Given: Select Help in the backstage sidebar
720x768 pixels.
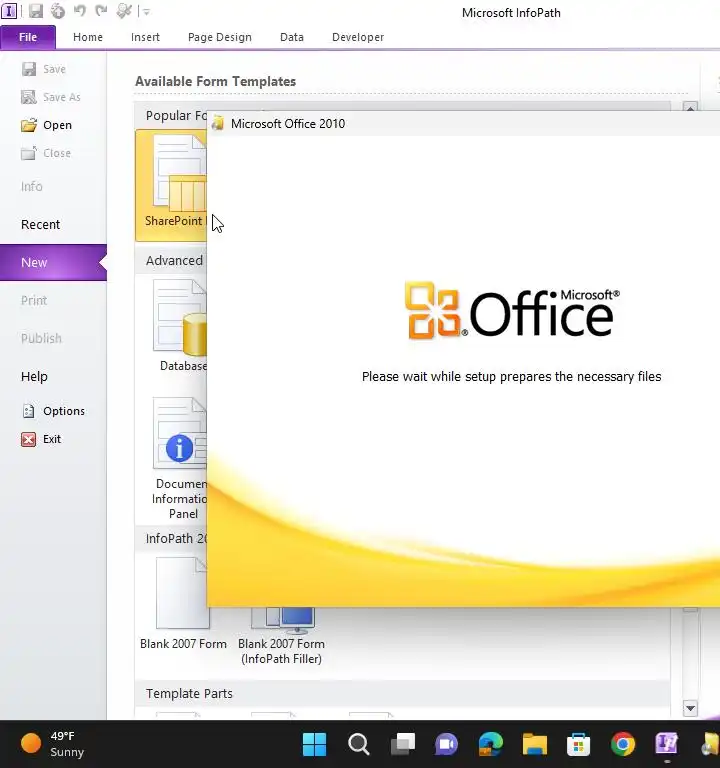Looking at the screenshot, I should (34, 376).
